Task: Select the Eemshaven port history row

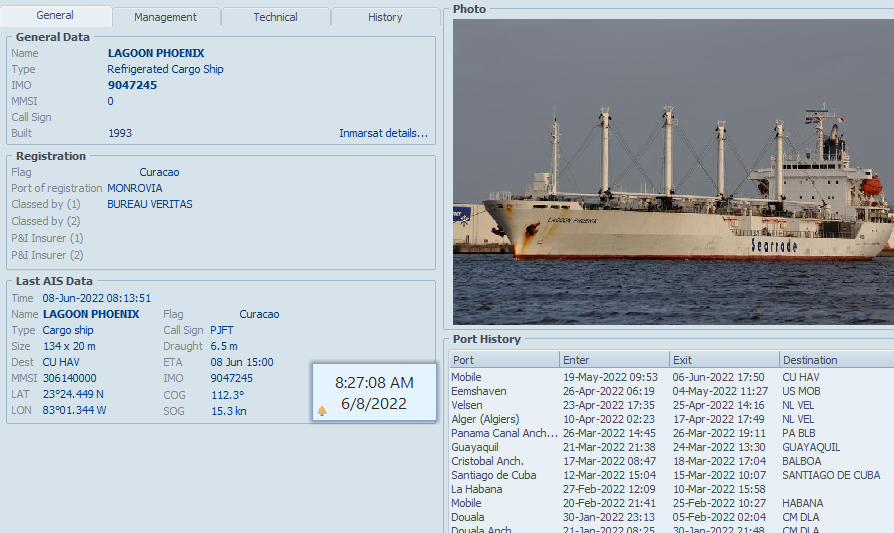Action: tap(672, 392)
